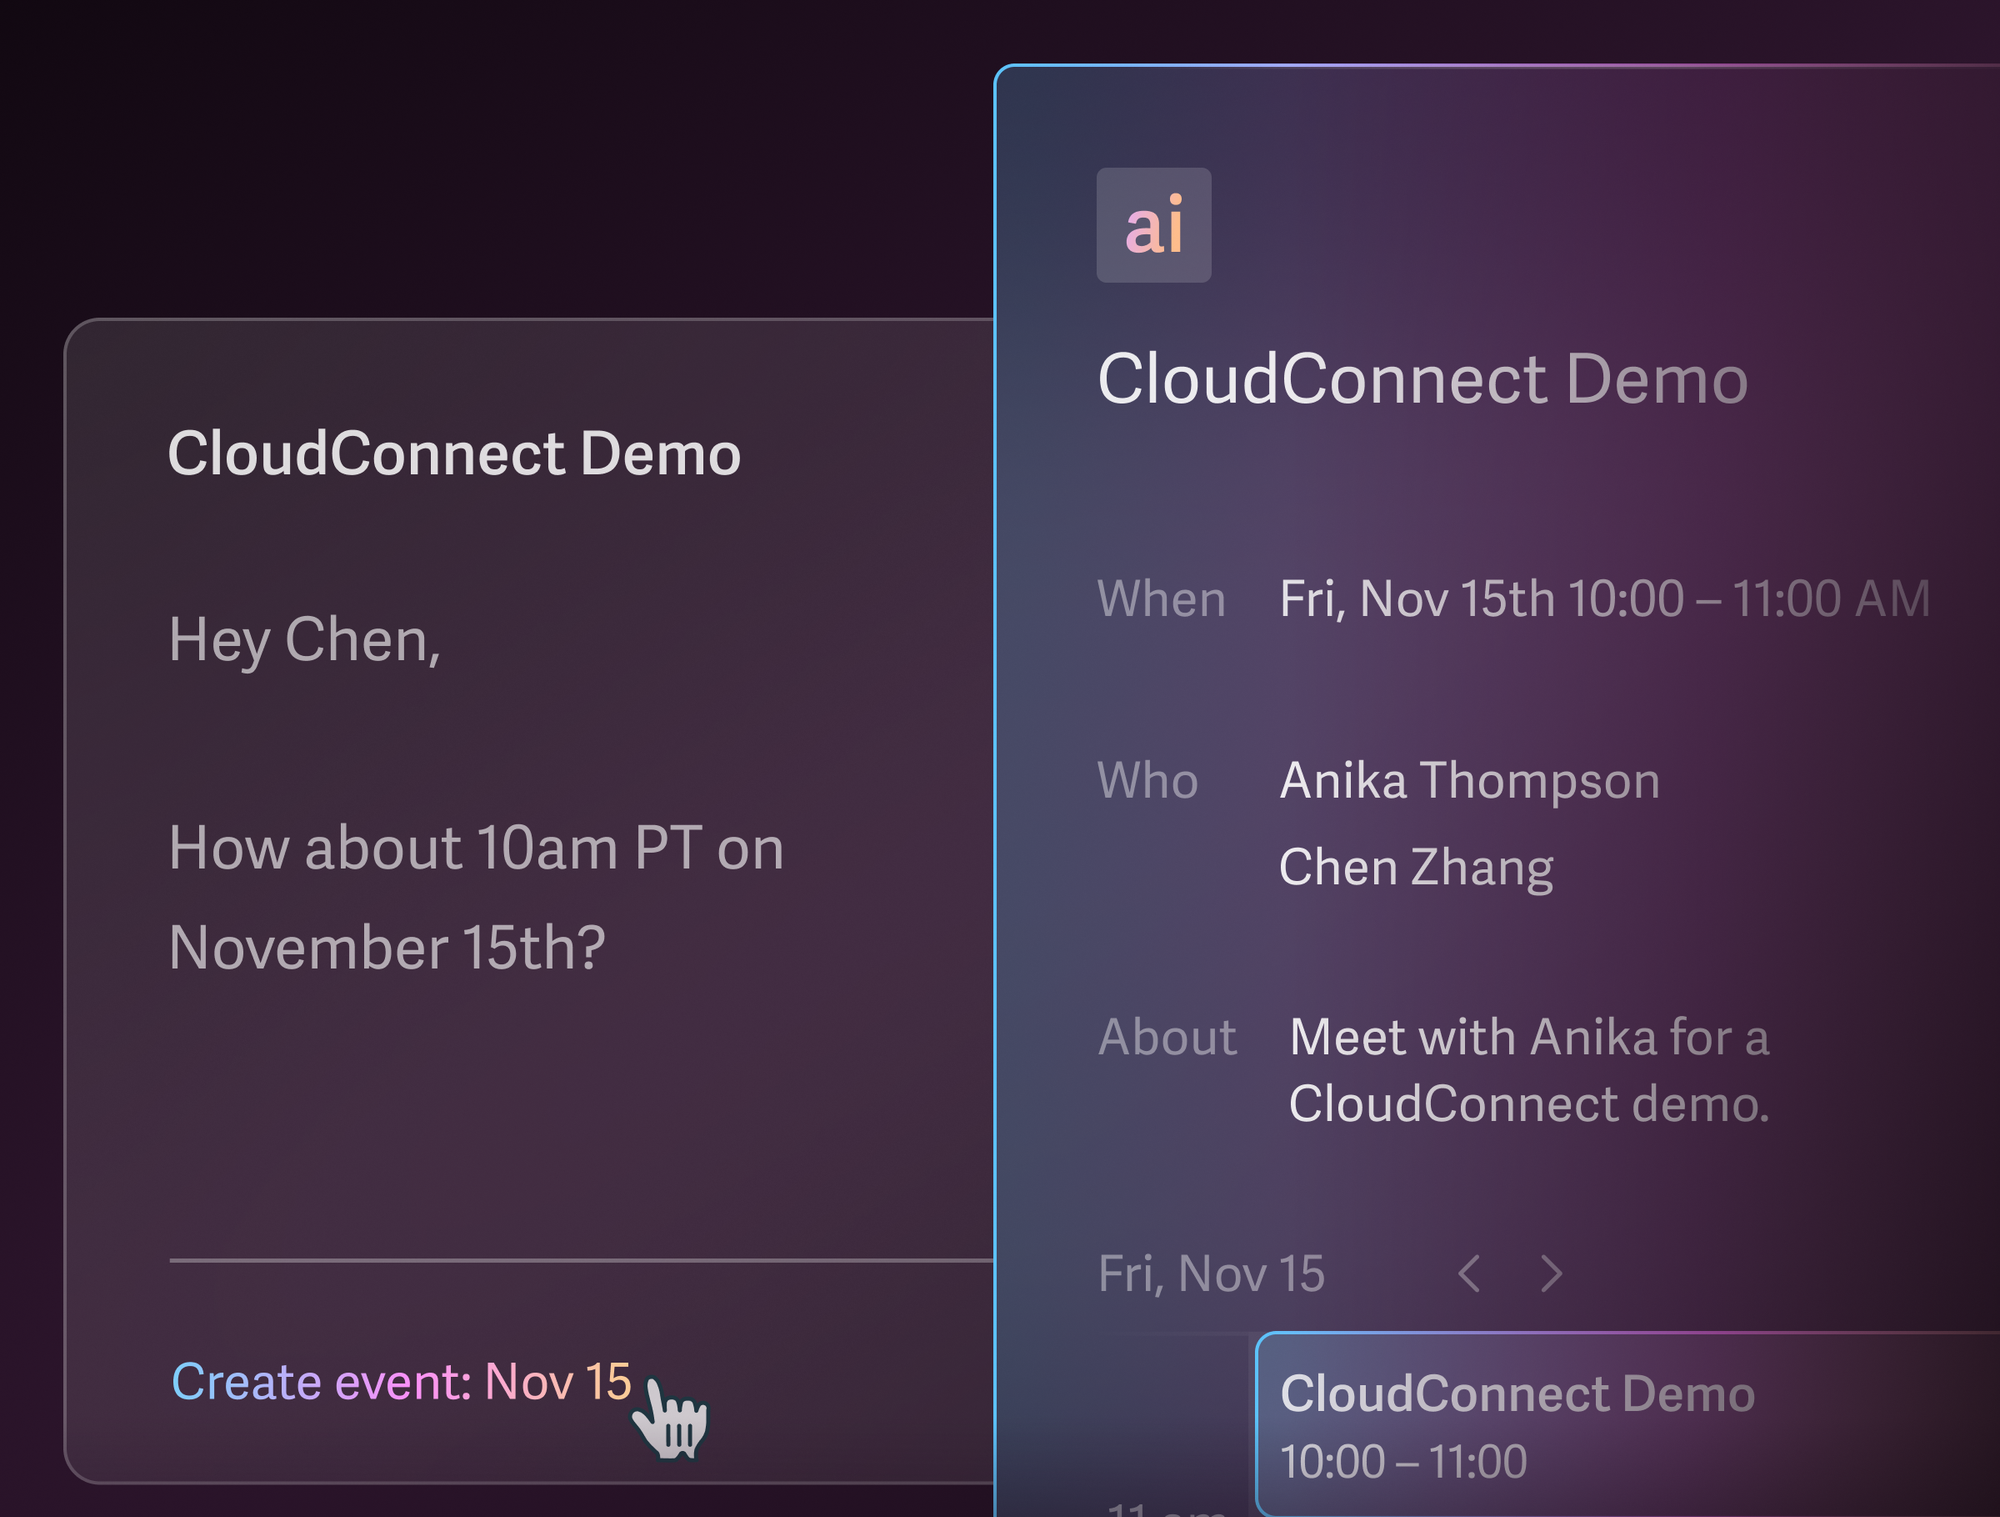This screenshot has width=2000, height=1517.
Task: Click the When label
Action: (x=1161, y=599)
